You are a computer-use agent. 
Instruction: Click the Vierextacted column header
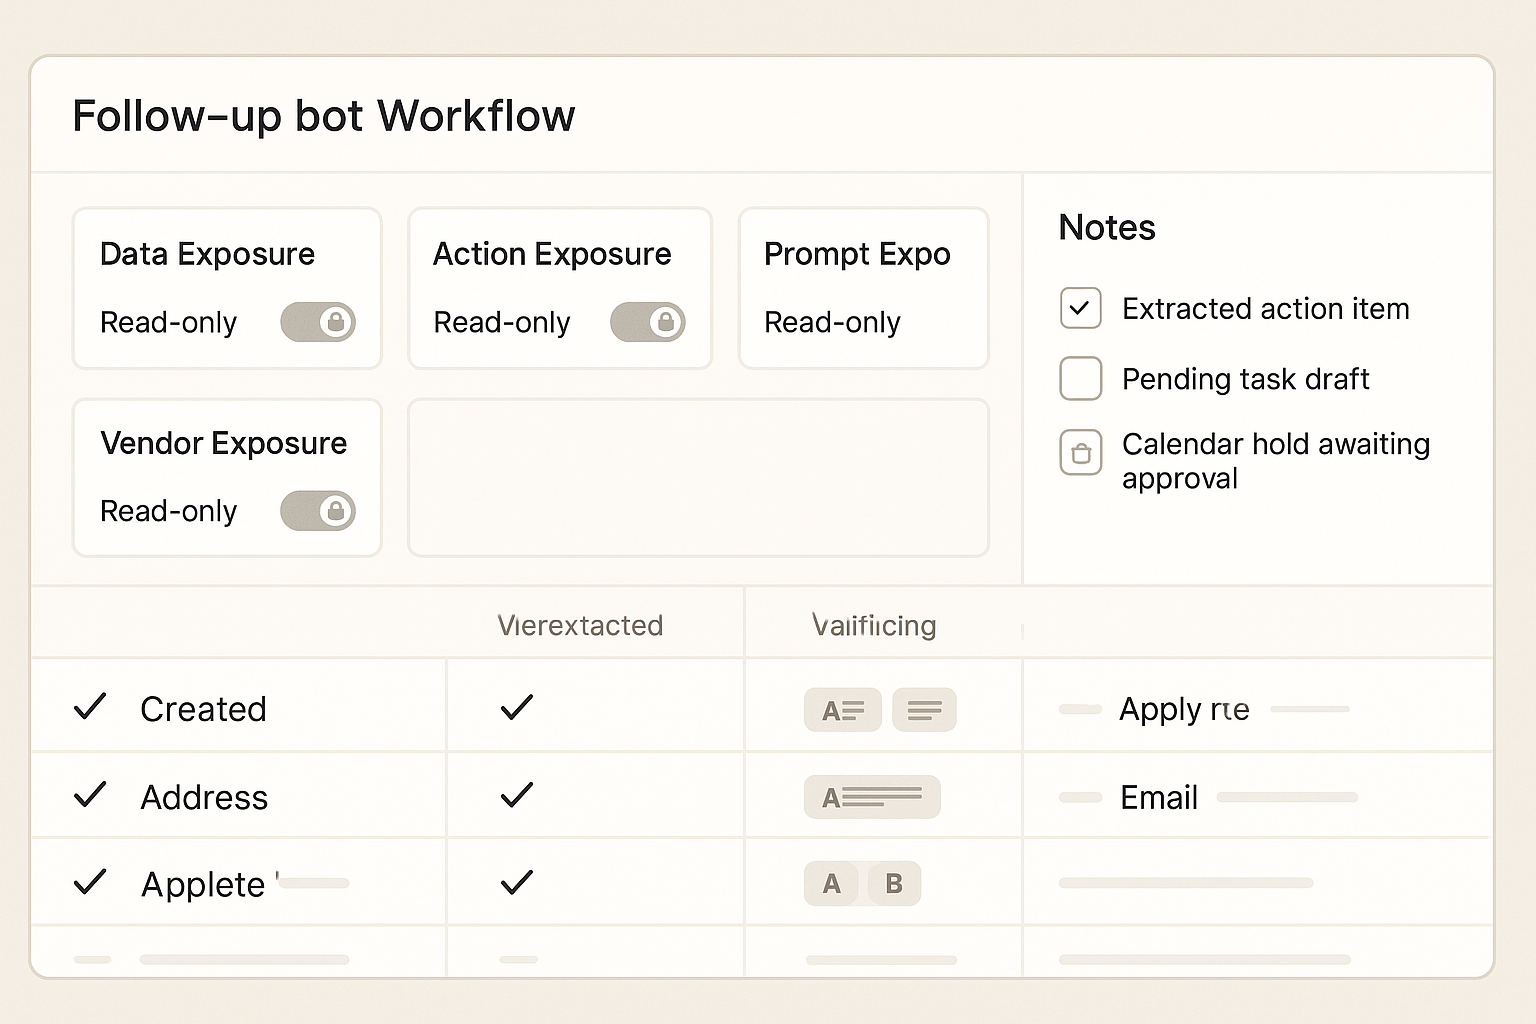pos(580,626)
